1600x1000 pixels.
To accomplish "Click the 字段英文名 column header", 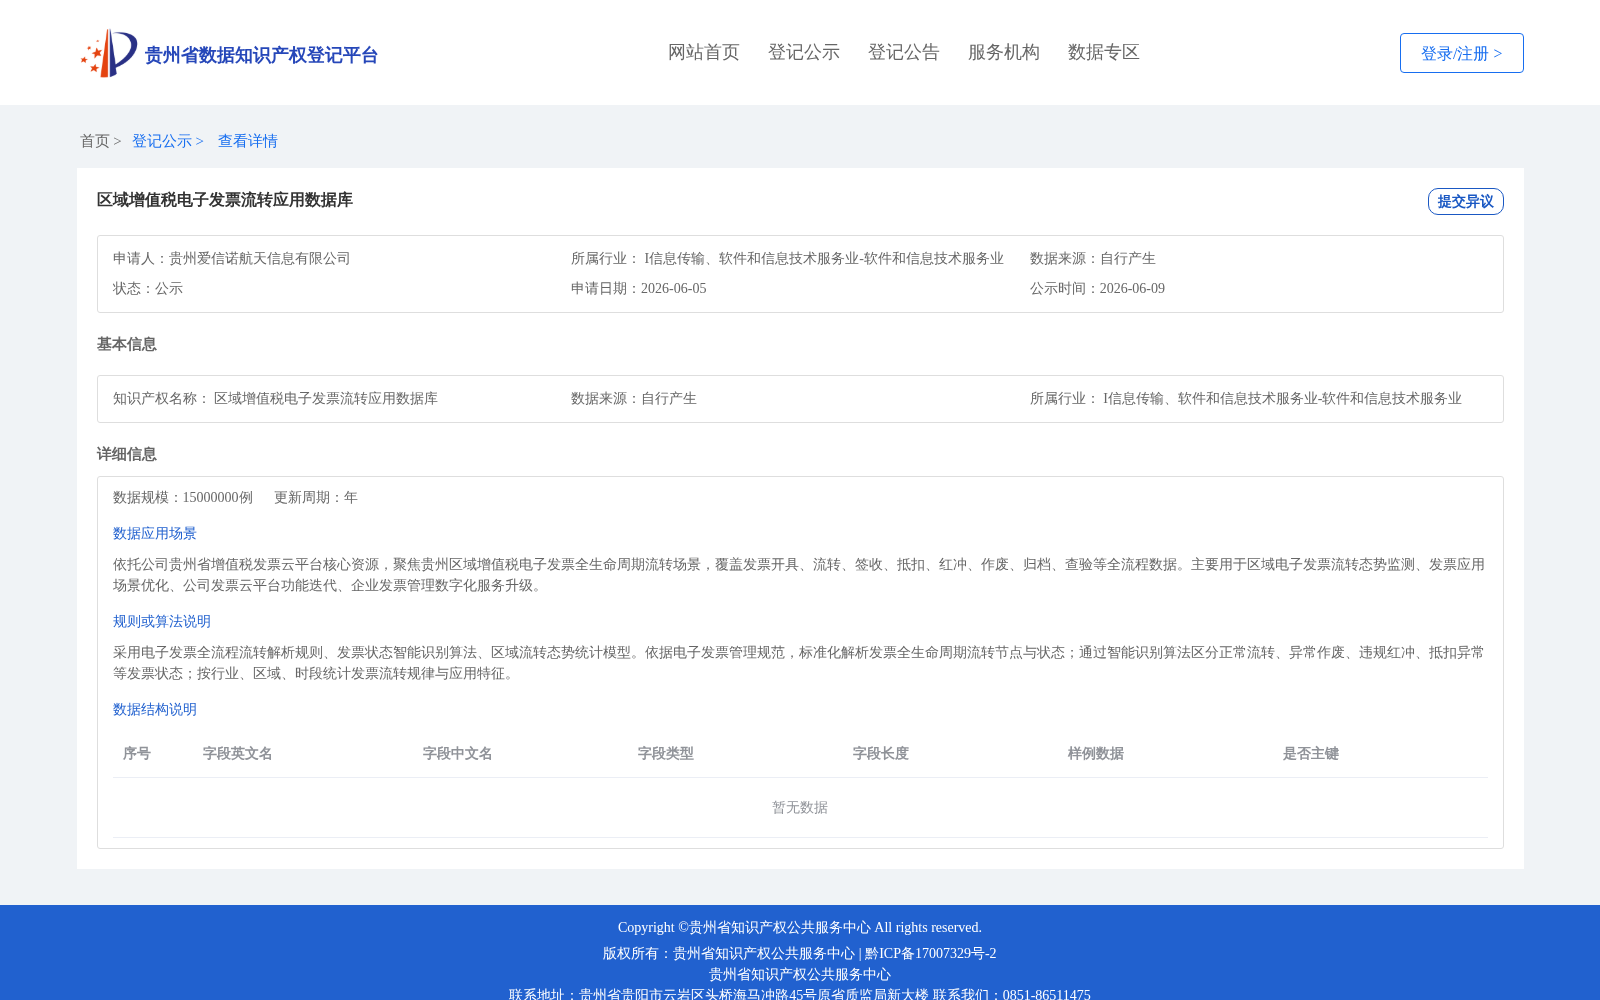I will click(238, 753).
